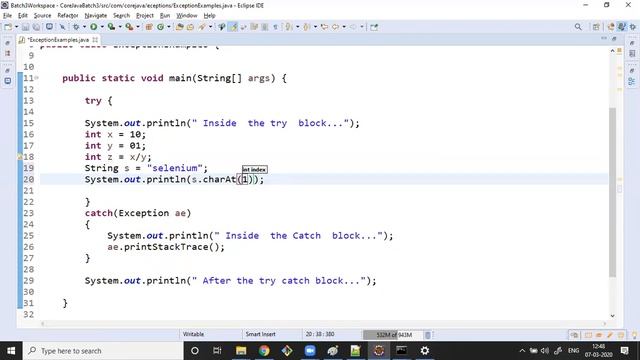
Task: Click inside charAt parentheses on line 20
Action: pyautogui.click(x=245, y=179)
